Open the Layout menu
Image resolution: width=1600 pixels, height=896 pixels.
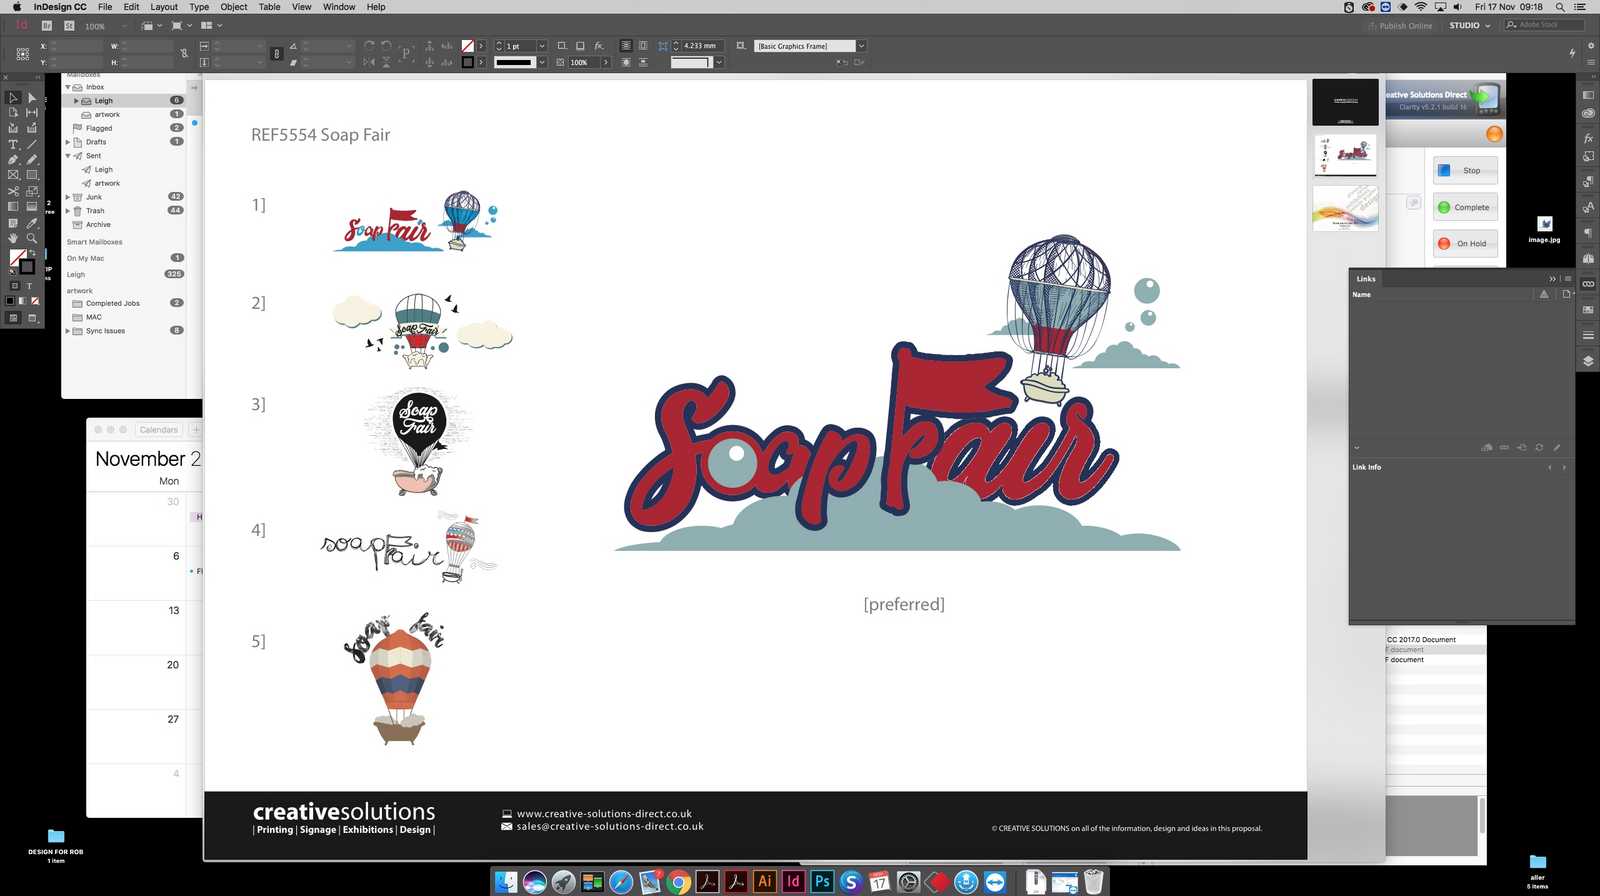[164, 7]
